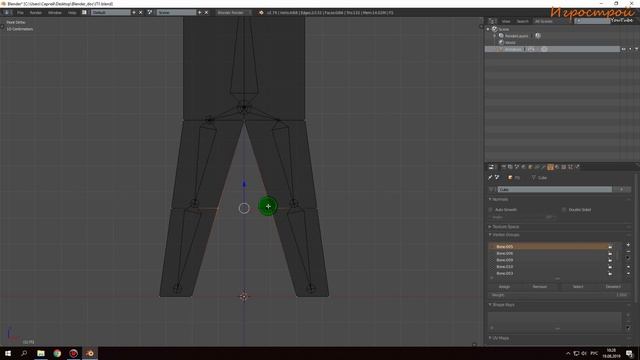Switch to the Constraints properties tab
The width and height of the screenshot is (640, 360).
537,167
